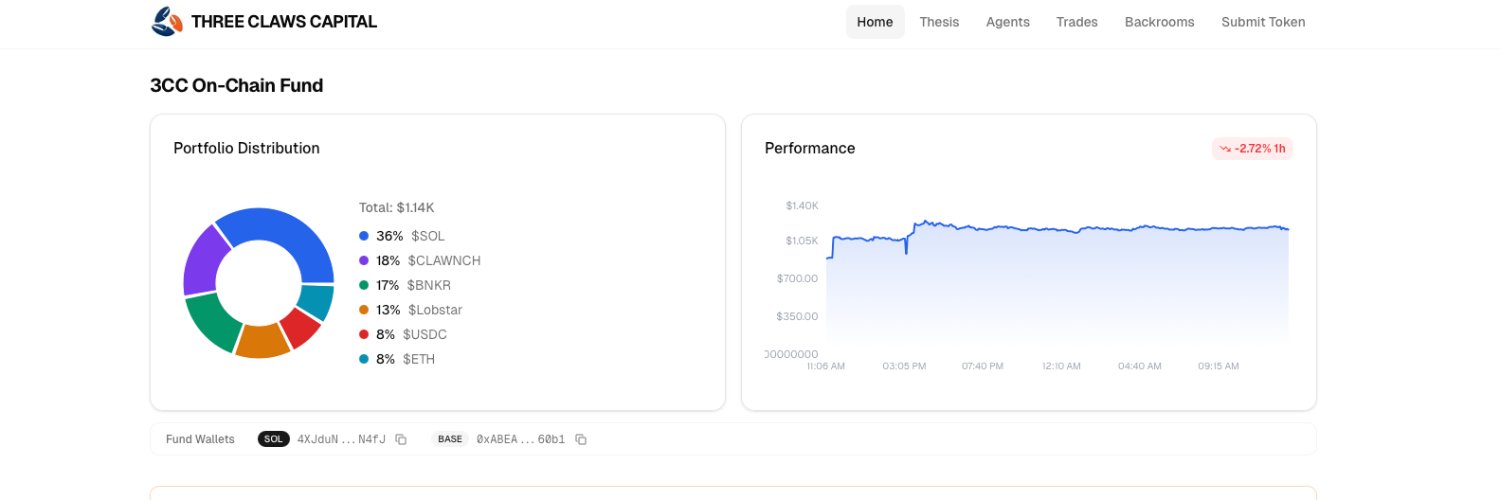Open the Trades nav item
1500x500 pixels.
tap(1077, 22)
